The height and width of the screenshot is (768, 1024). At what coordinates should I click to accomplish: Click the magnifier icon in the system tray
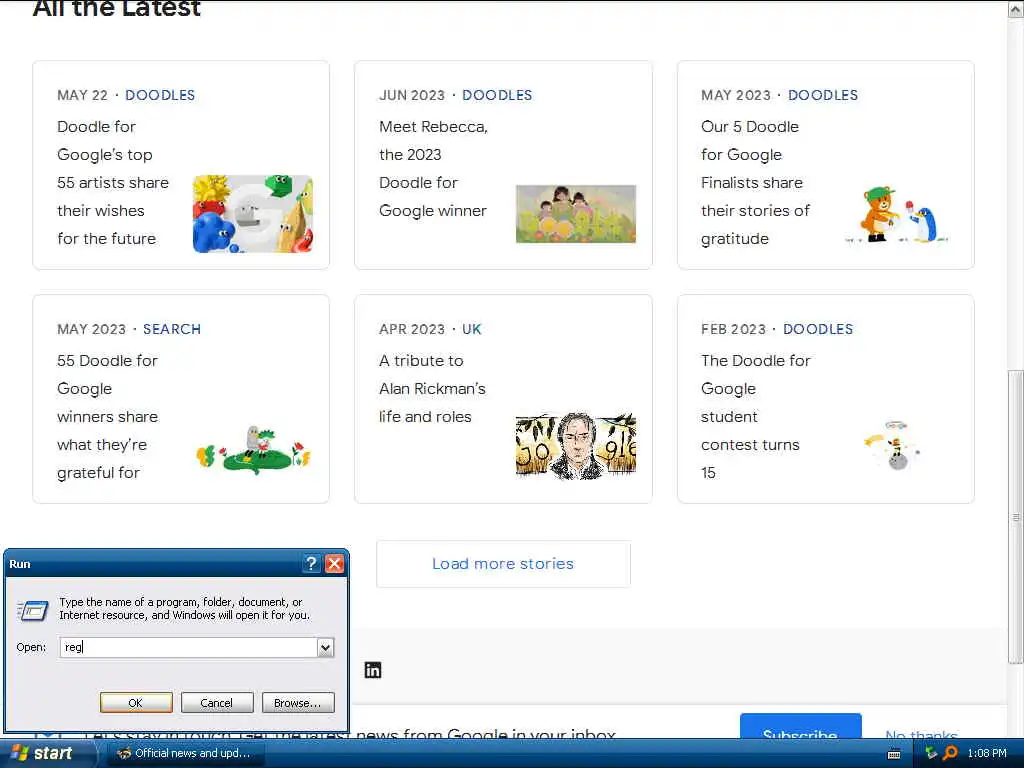(950, 753)
